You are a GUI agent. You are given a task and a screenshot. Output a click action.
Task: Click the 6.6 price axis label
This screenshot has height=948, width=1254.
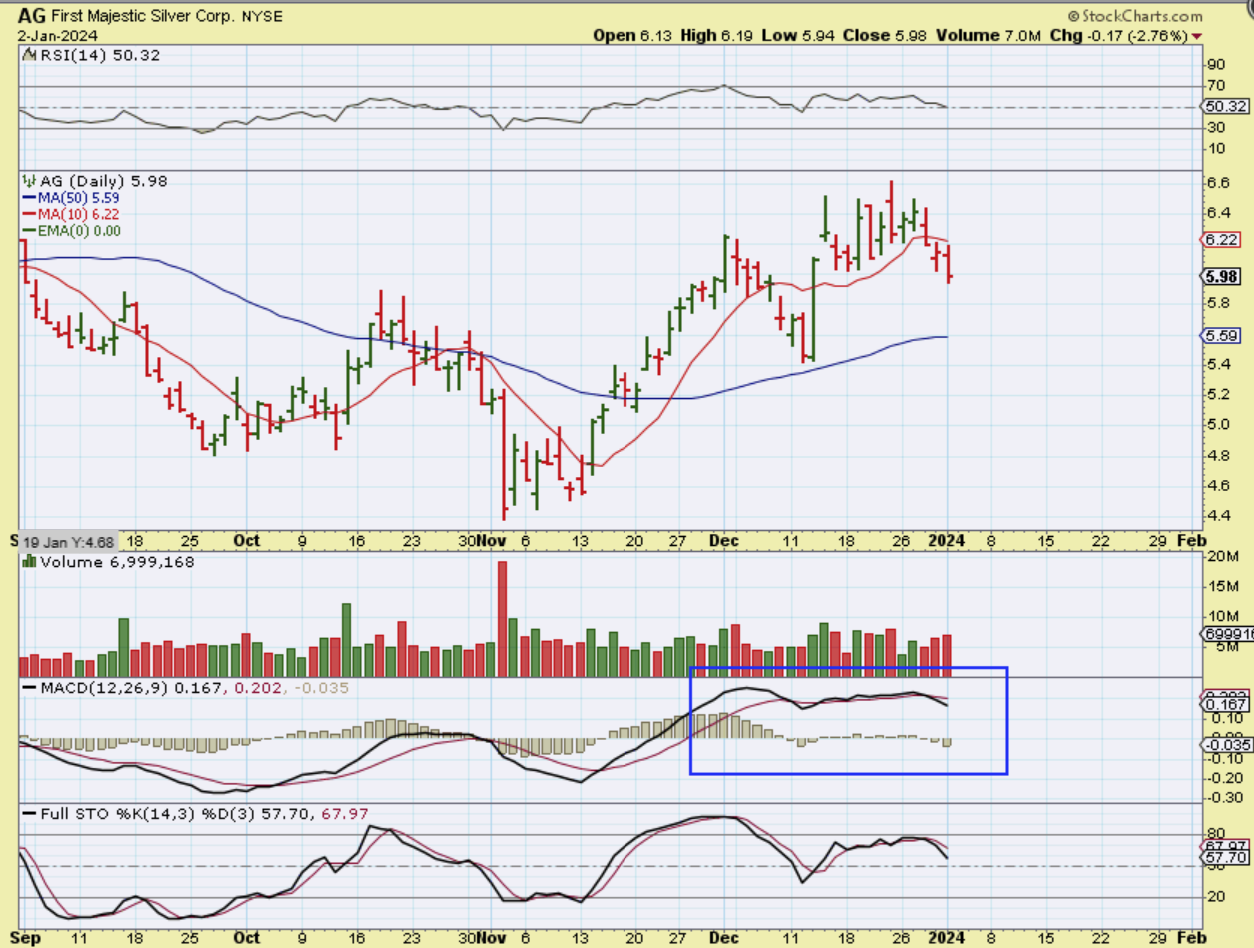pos(1218,183)
